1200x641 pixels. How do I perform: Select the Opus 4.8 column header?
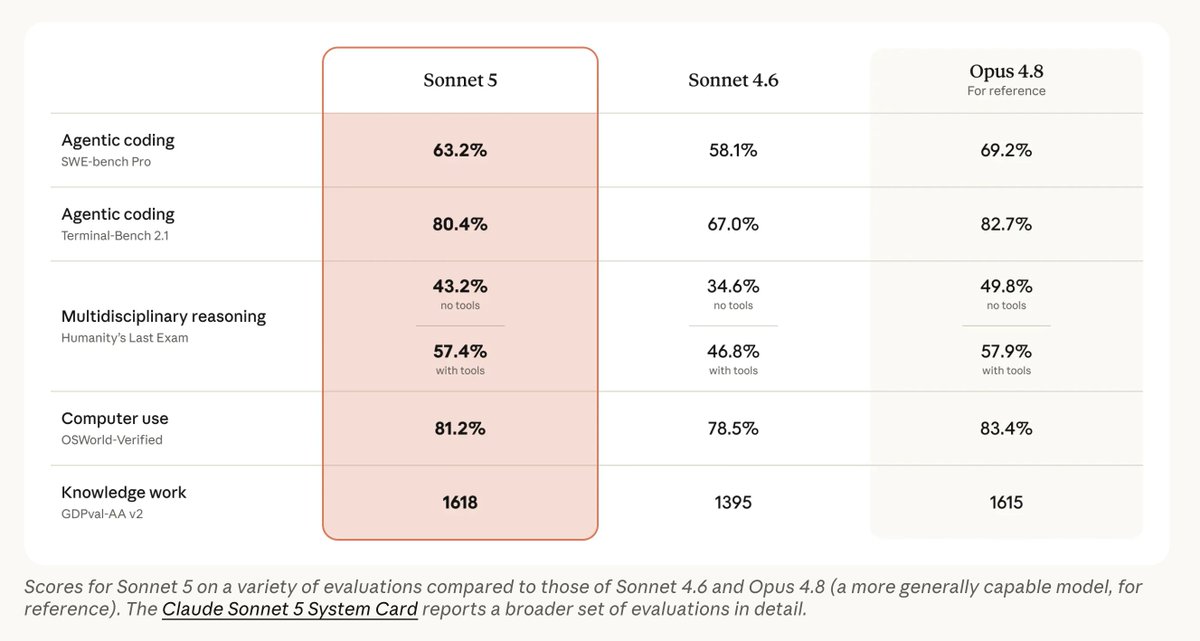coord(1006,79)
